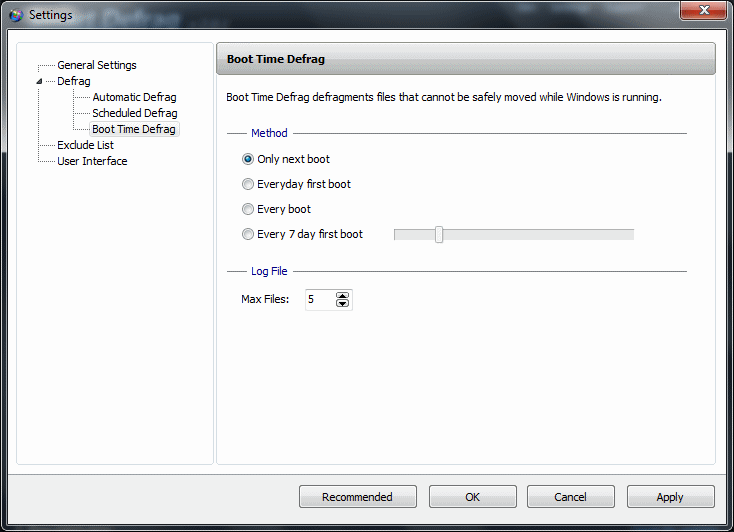
Task: Click the Max Files value field
Action: [320, 300]
